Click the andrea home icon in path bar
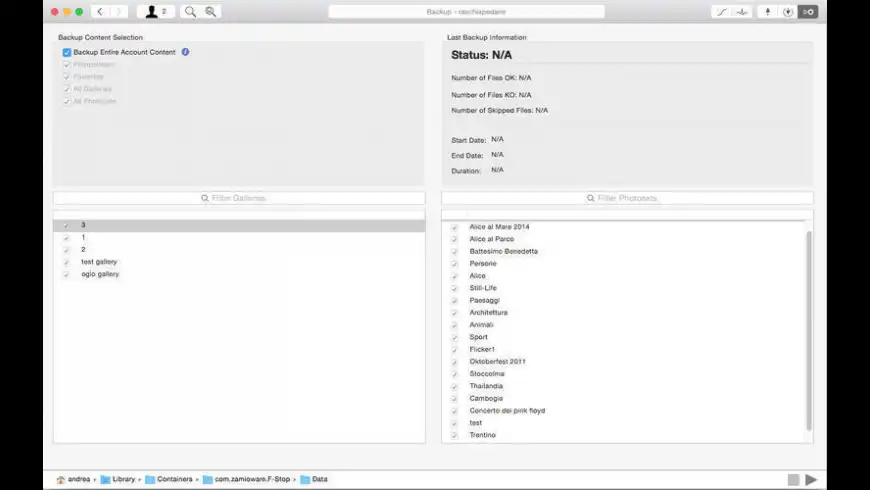The height and width of the screenshot is (490, 870). [60, 479]
